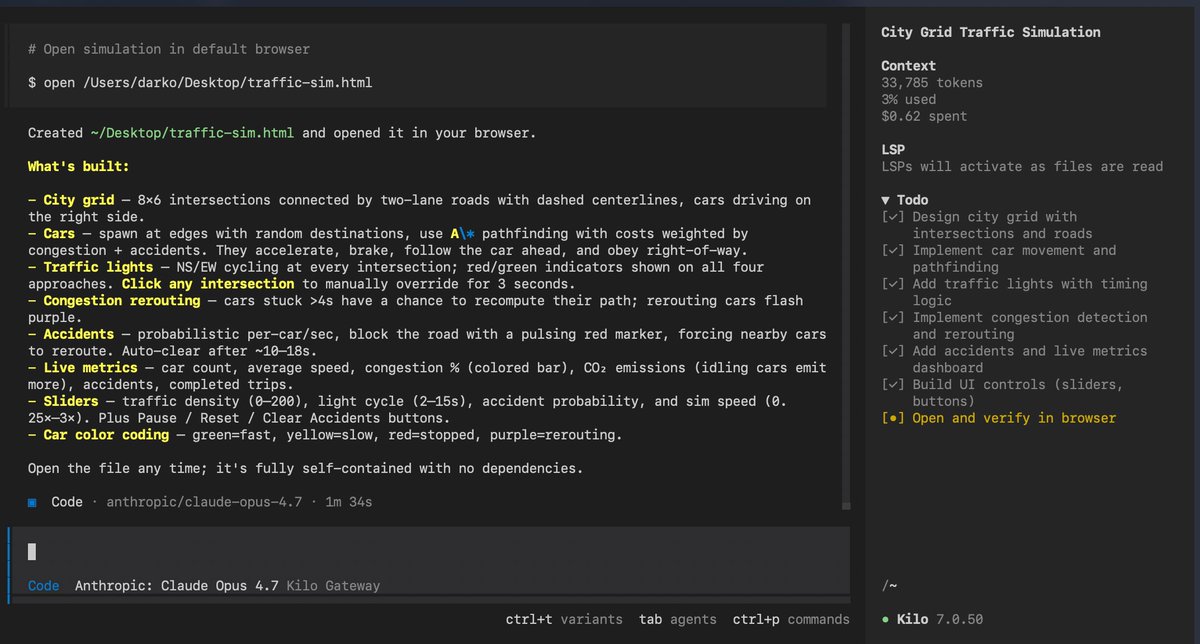Click the 'Sliders' bold label
Screen dimensions: 1200x644
71,401
